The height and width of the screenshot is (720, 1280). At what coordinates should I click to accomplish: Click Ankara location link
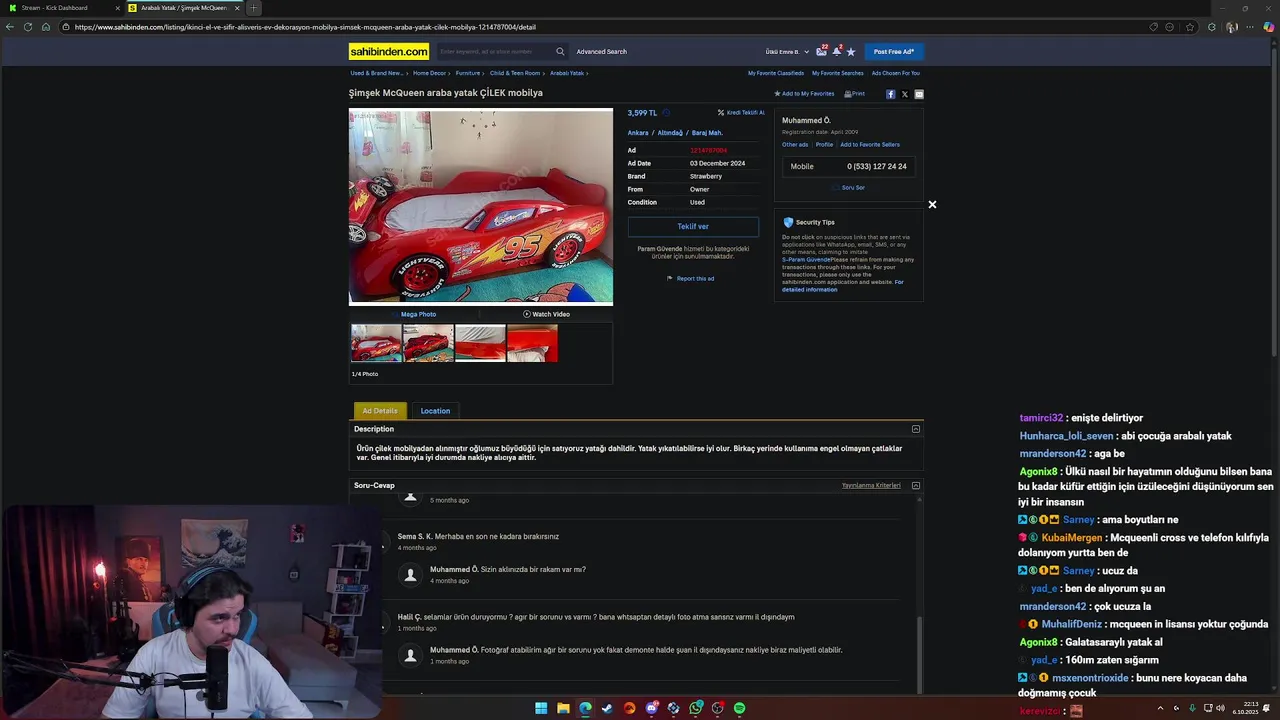638,133
